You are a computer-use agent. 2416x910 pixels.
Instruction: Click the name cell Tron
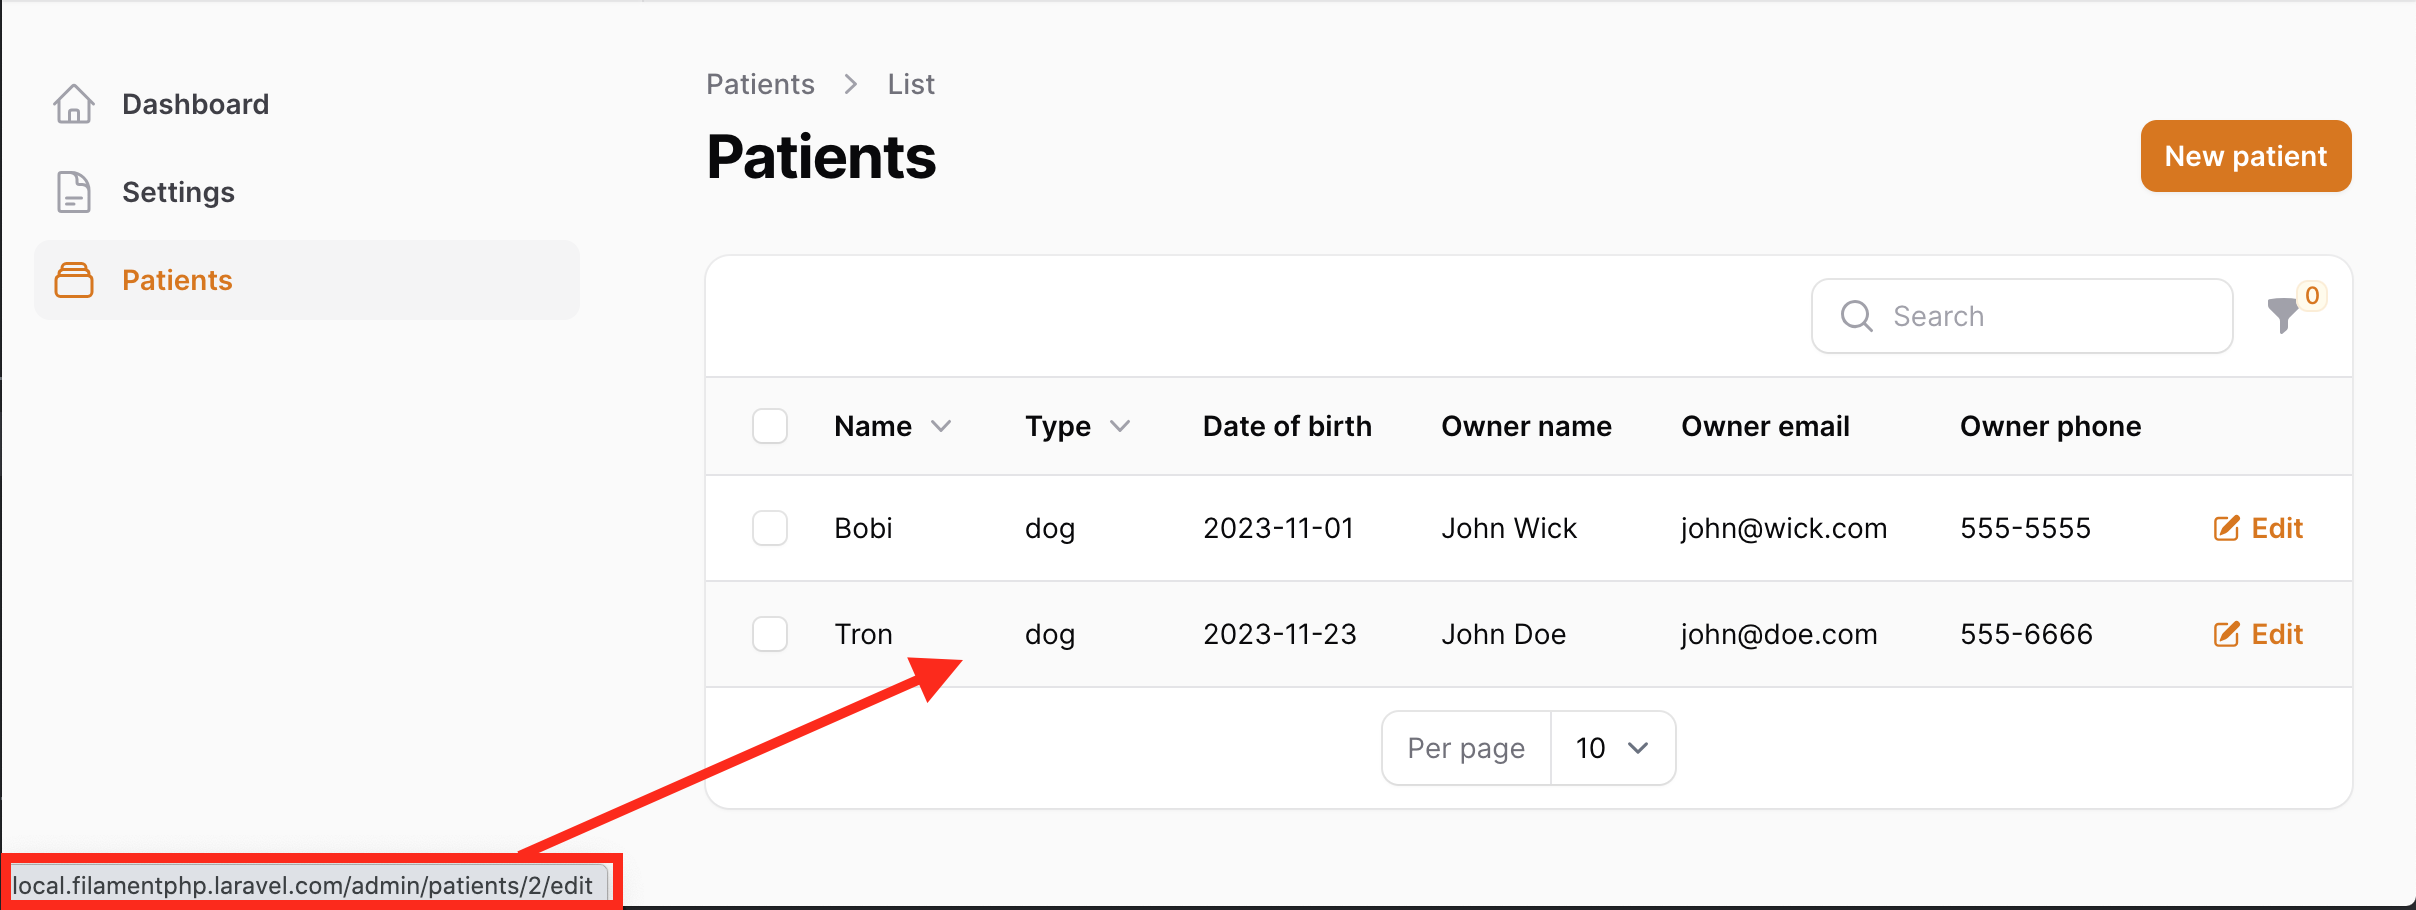(x=863, y=634)
